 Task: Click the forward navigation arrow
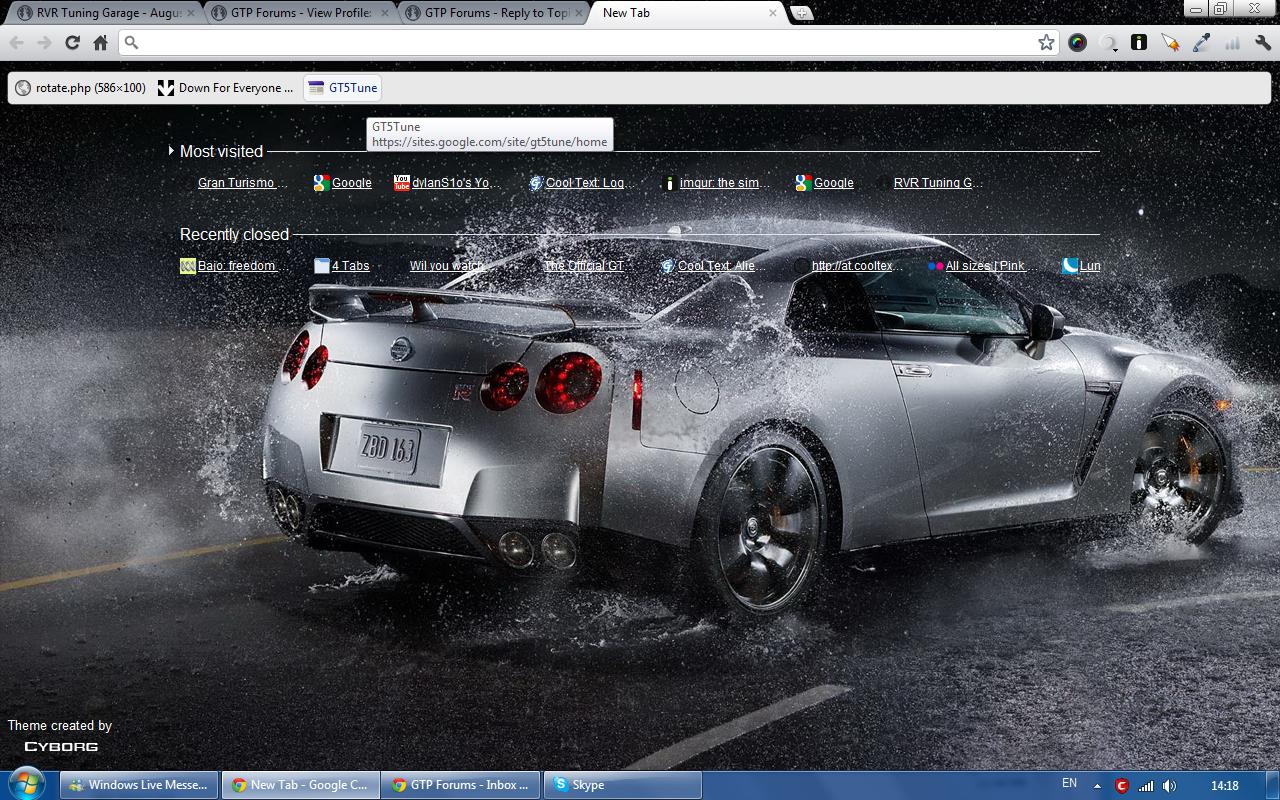coord(44,43)
